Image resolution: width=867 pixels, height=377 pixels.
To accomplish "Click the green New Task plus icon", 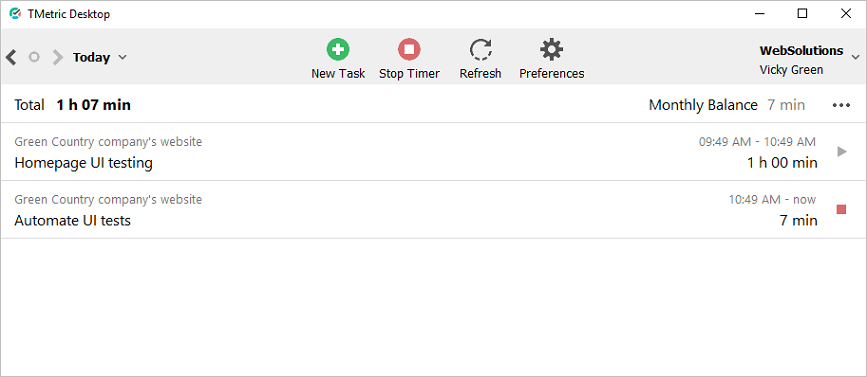I will tap(337, 49).
